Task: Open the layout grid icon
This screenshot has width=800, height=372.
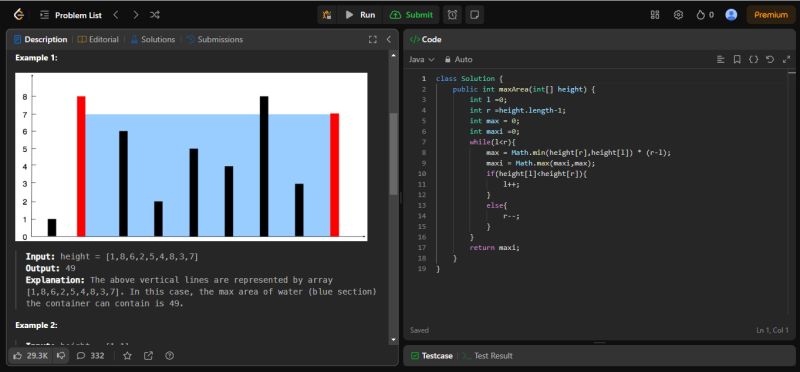Action: coord(655,15)
